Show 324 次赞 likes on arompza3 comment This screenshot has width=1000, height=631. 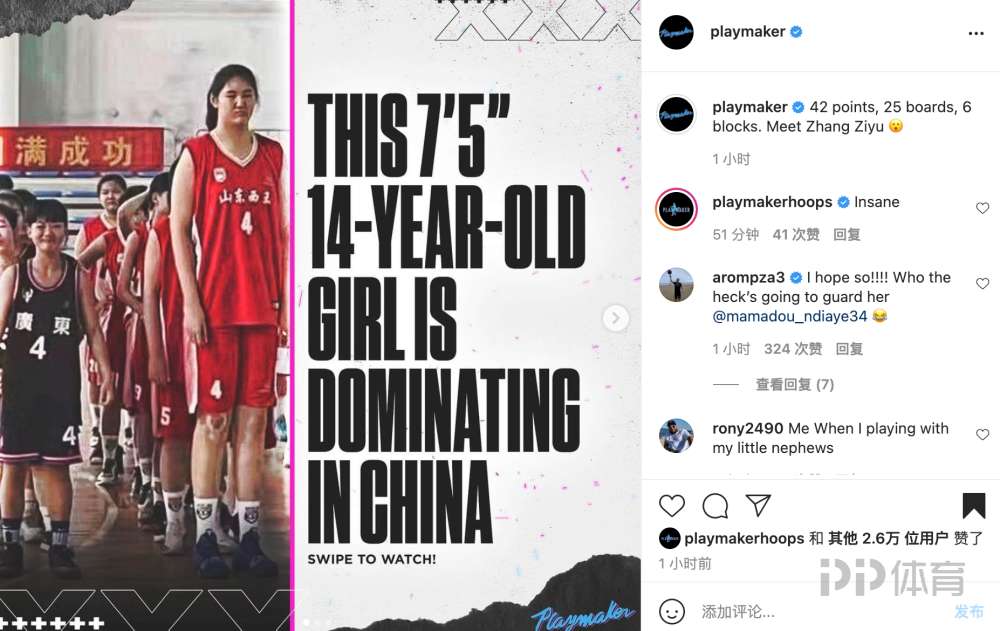click(793, 349)
